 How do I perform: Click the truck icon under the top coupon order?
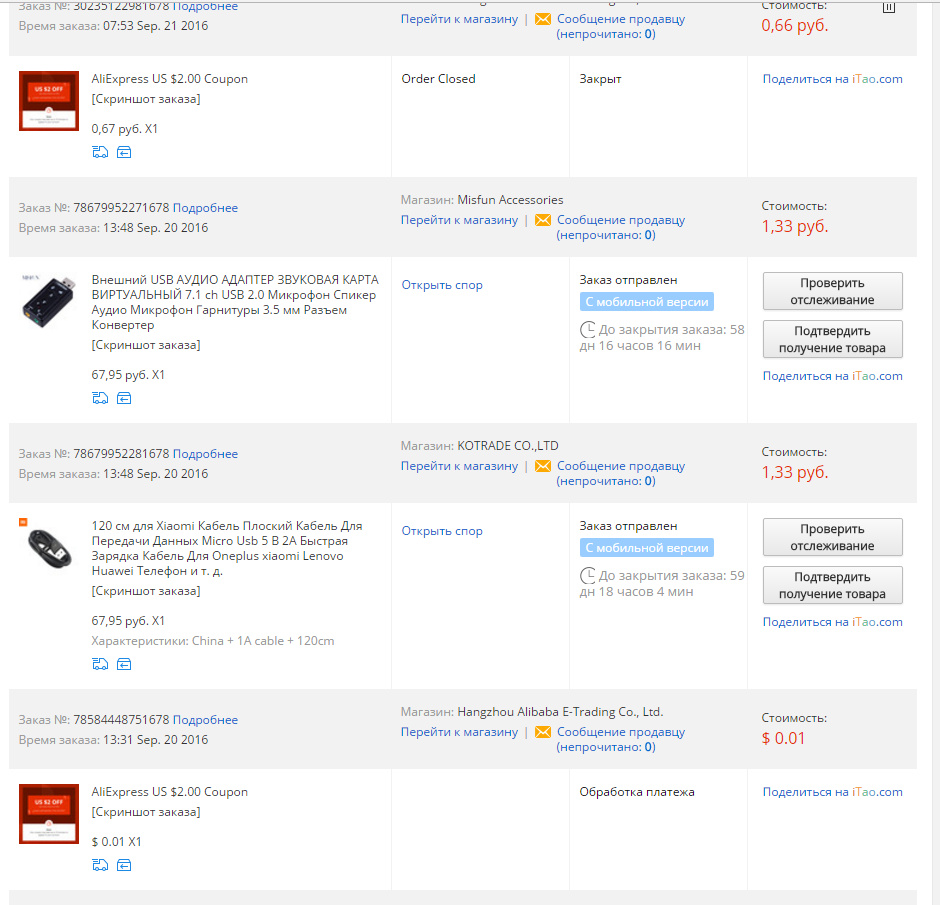pyautogui.click(x=100, y=152)
